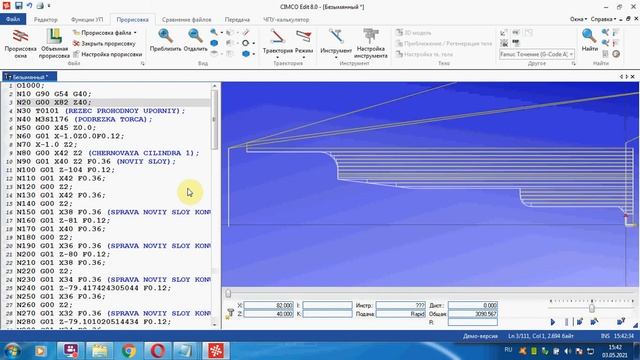Image resolution: width=640 pixels, height=360 pixels.
Task: Select the Безымянный document tab
Action: pos(30,77)
